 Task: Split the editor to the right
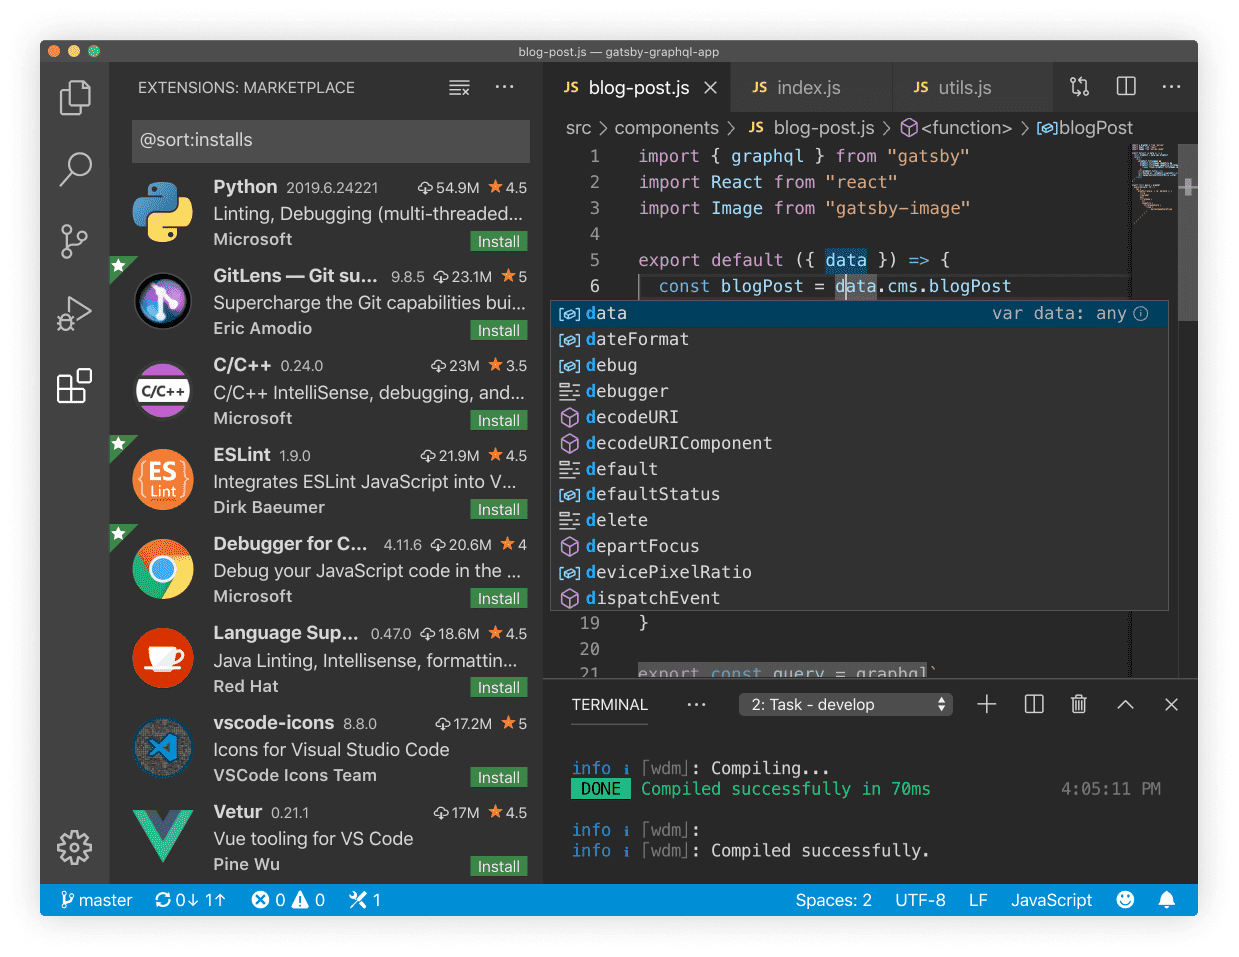click(1126, 87)
